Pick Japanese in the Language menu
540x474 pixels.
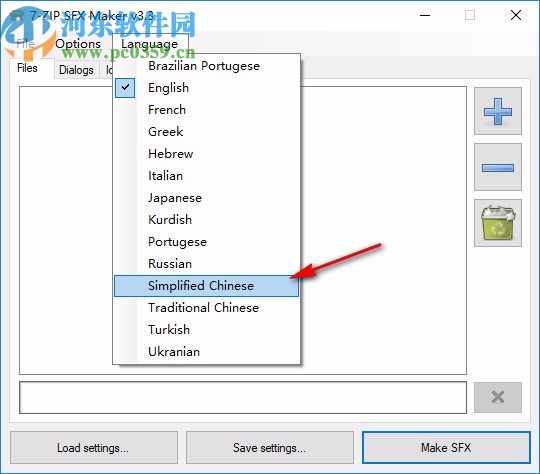206,198
